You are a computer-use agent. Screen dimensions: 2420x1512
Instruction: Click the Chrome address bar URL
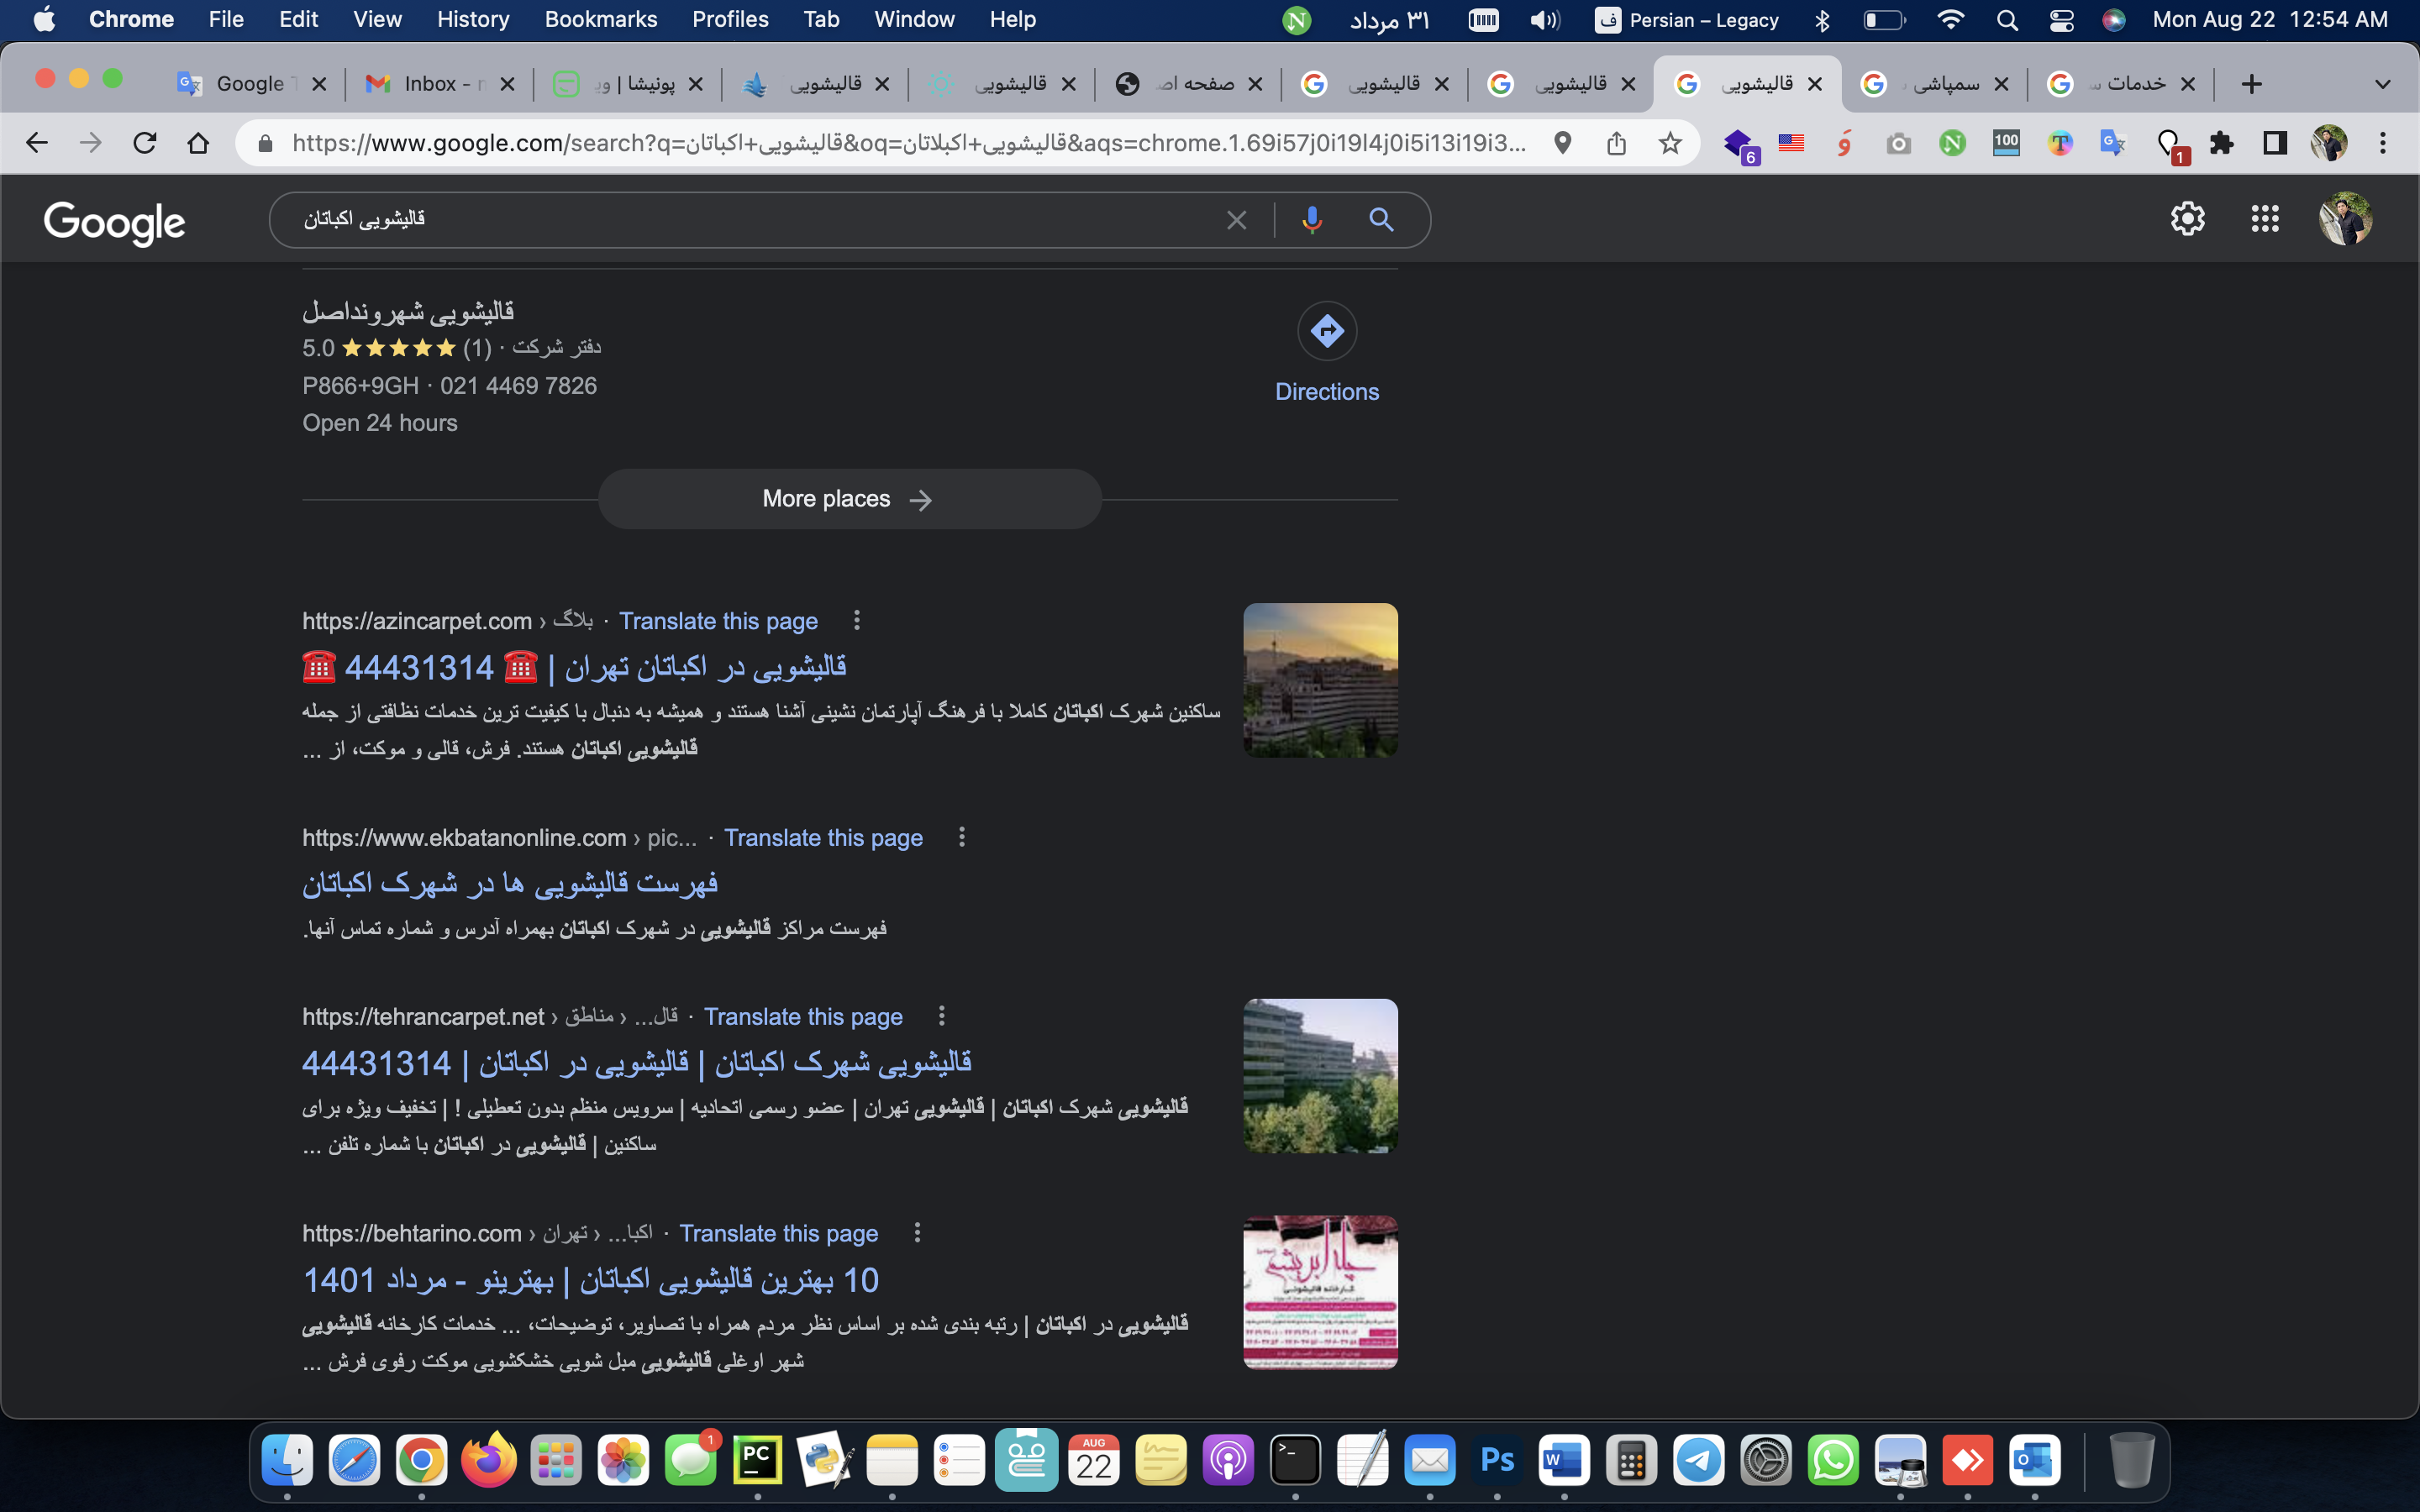(908, 143)
